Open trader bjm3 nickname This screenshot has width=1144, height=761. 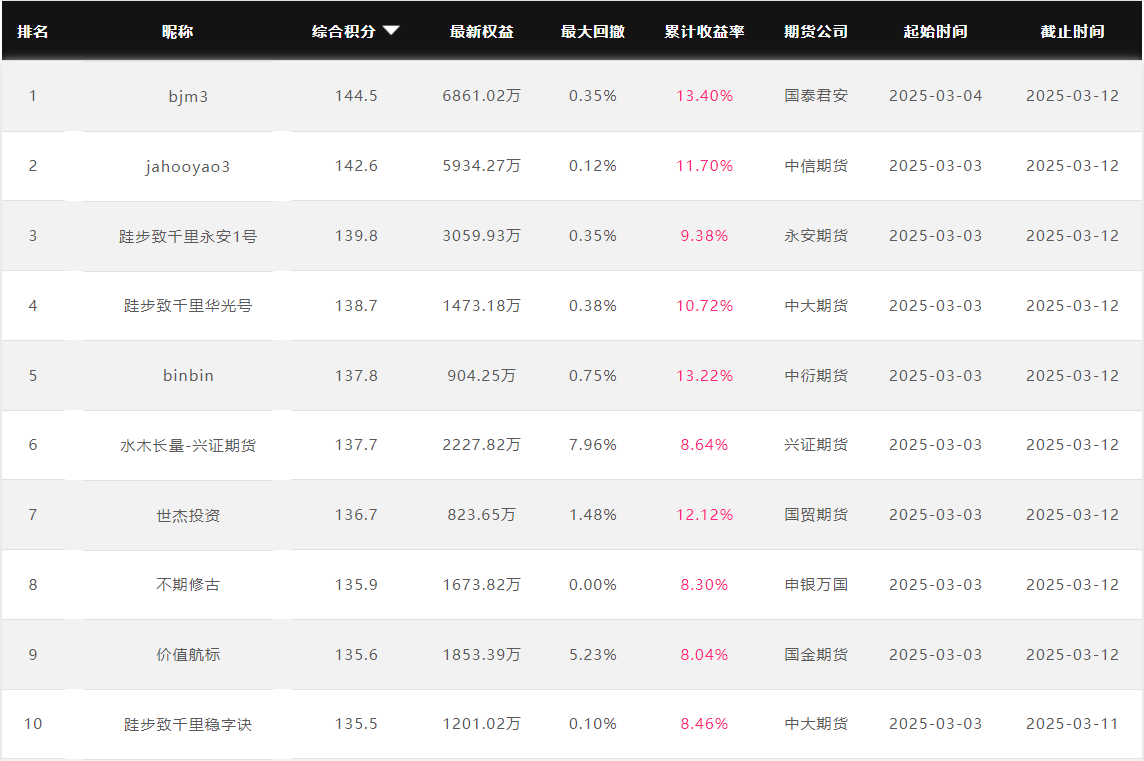[188, 96]
